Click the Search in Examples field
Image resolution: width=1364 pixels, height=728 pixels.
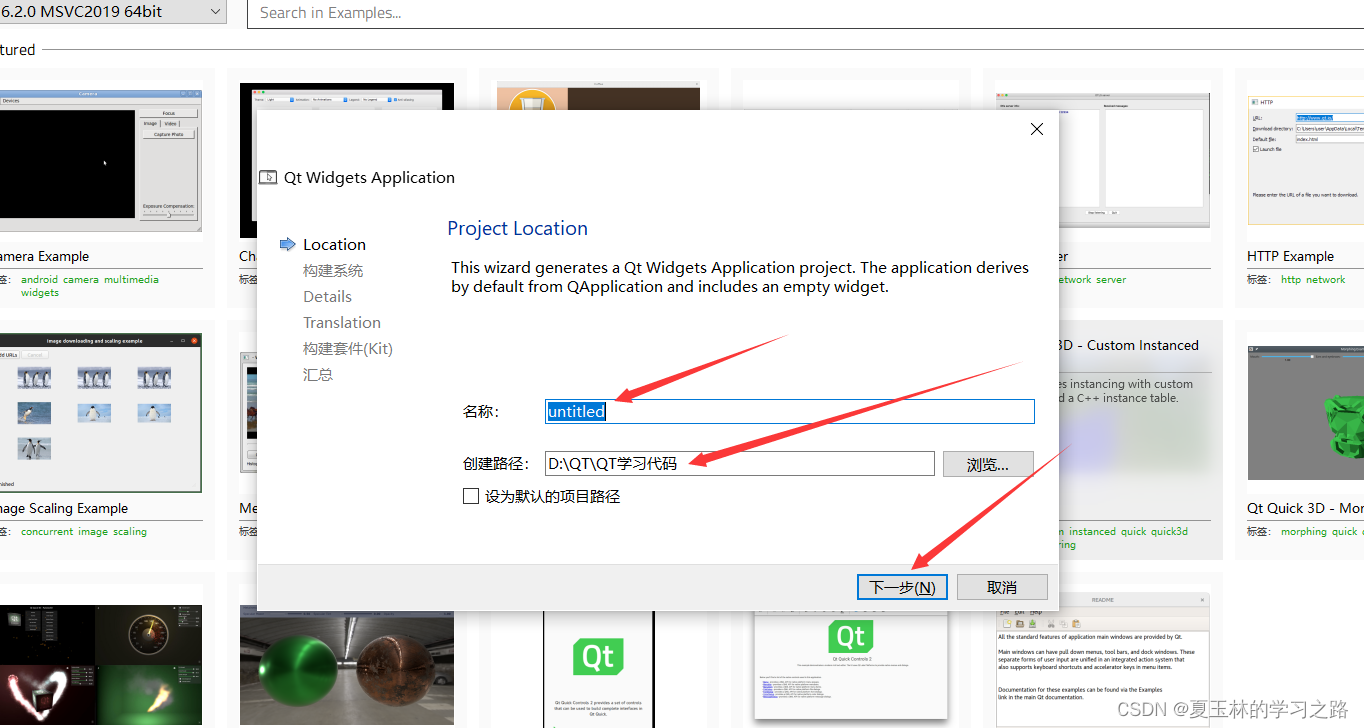click(805, 13)
